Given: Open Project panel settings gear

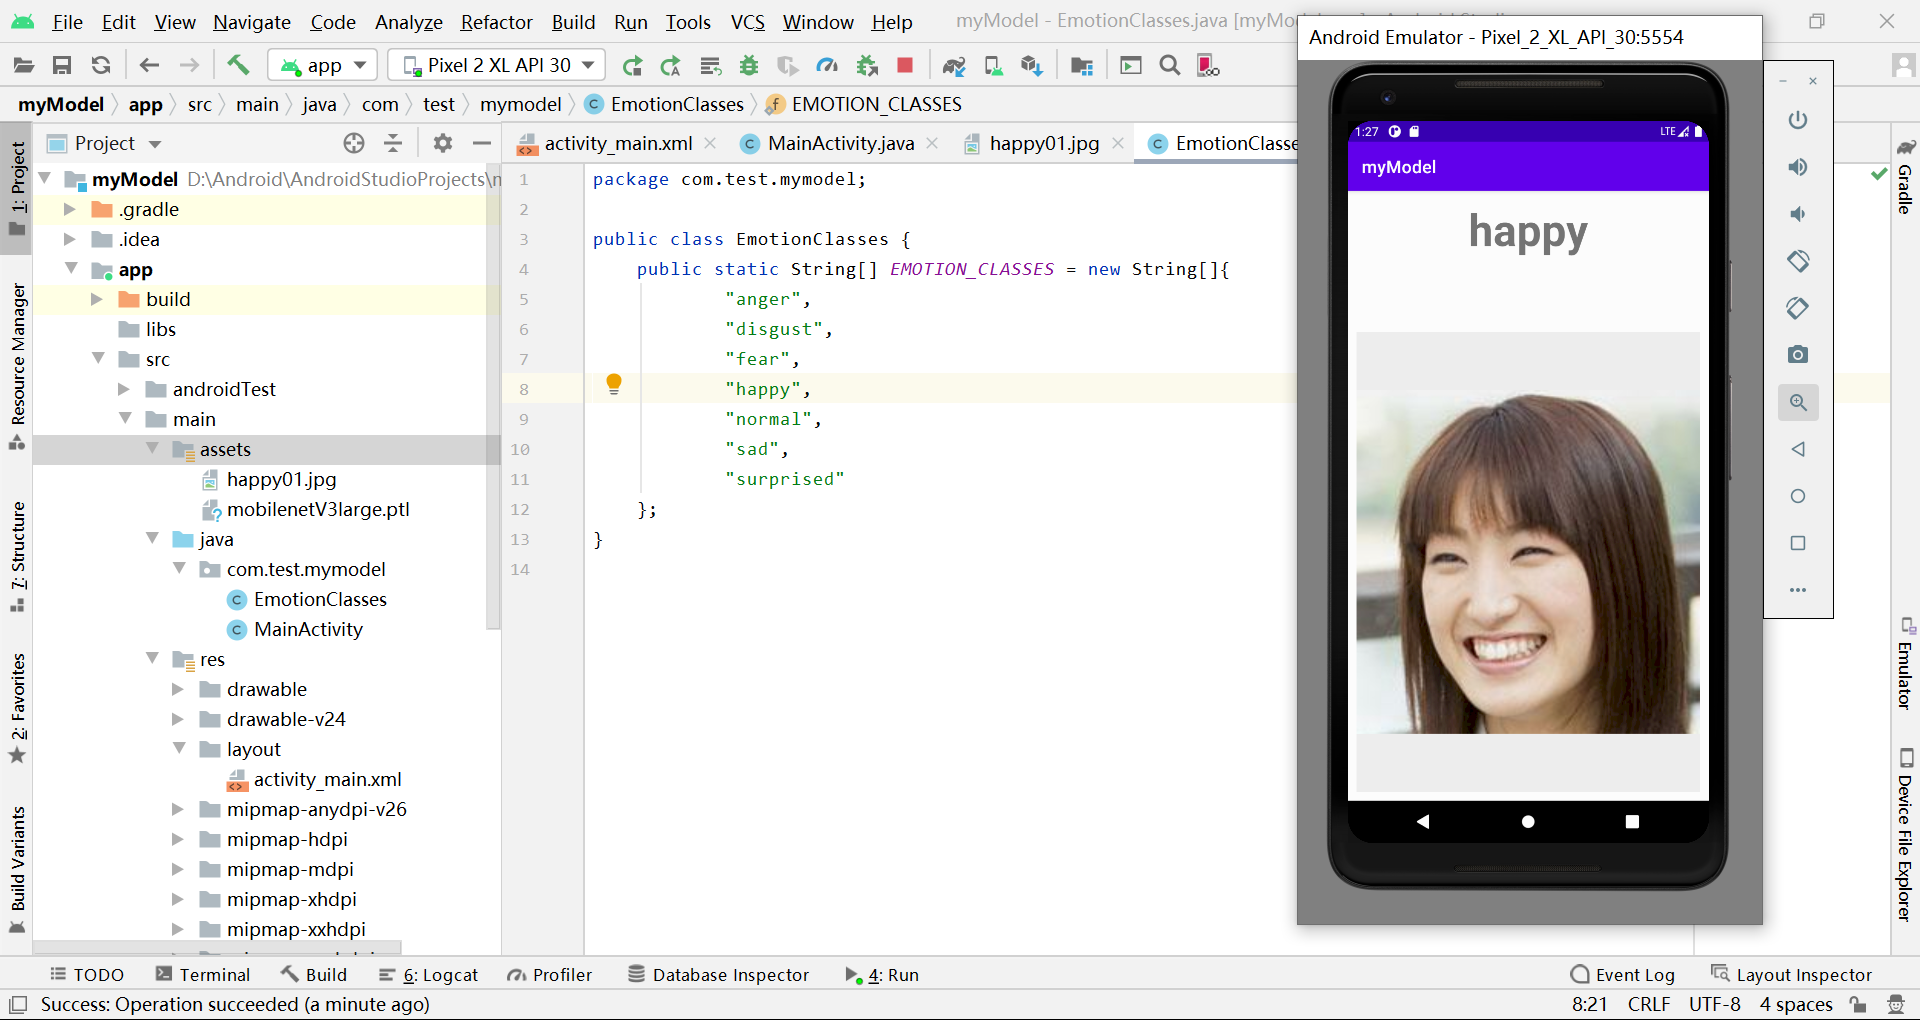Looking at the screenshot, I should click(x=443, y=144).
